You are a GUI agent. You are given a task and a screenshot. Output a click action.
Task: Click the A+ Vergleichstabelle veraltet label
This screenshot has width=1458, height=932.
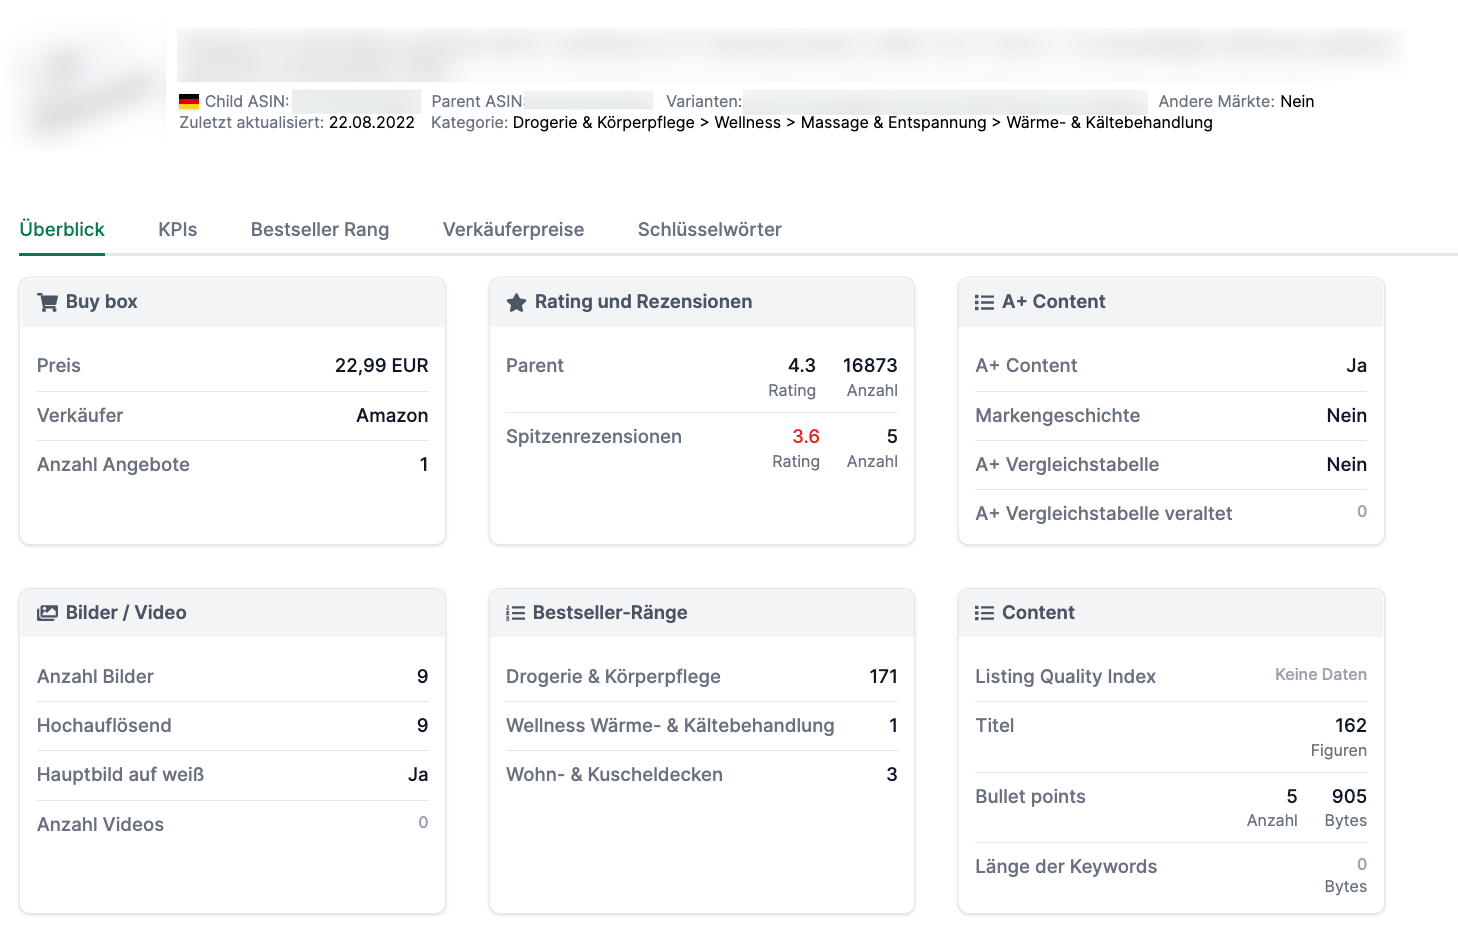click(1104, 514)
